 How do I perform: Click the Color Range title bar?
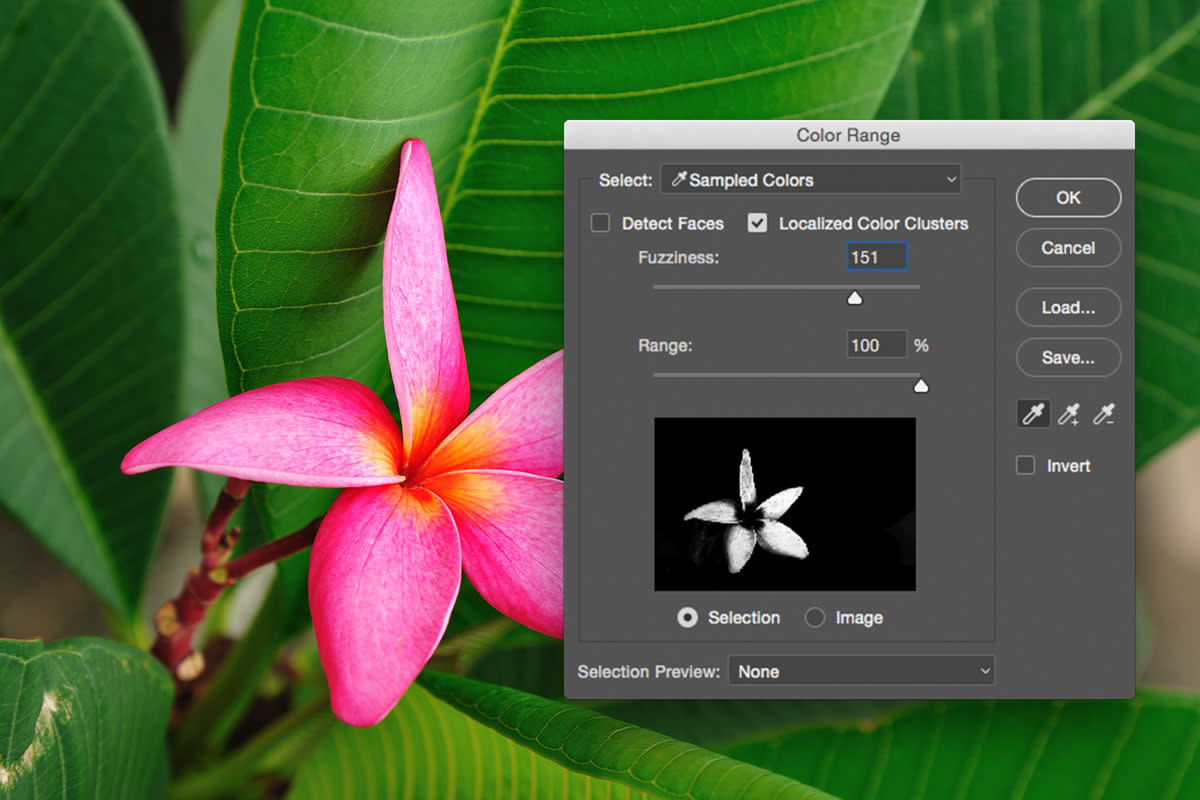click(x=849, y=135)
